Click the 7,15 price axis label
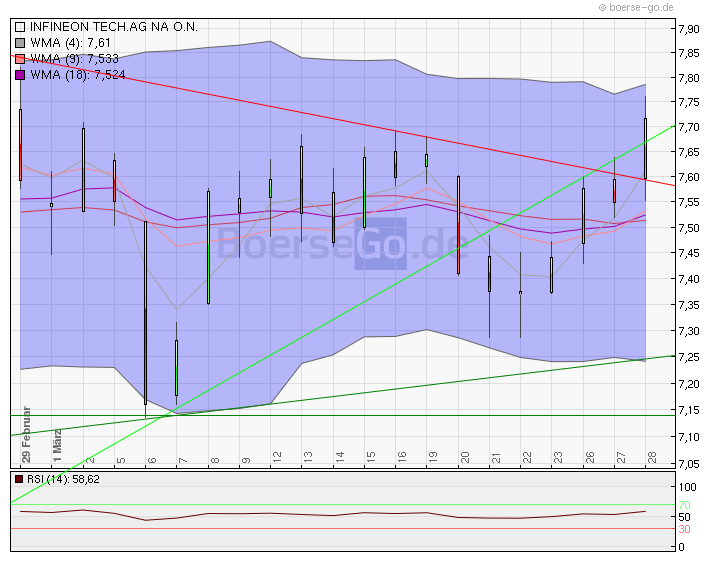720x561 pixels. point(689,410)
